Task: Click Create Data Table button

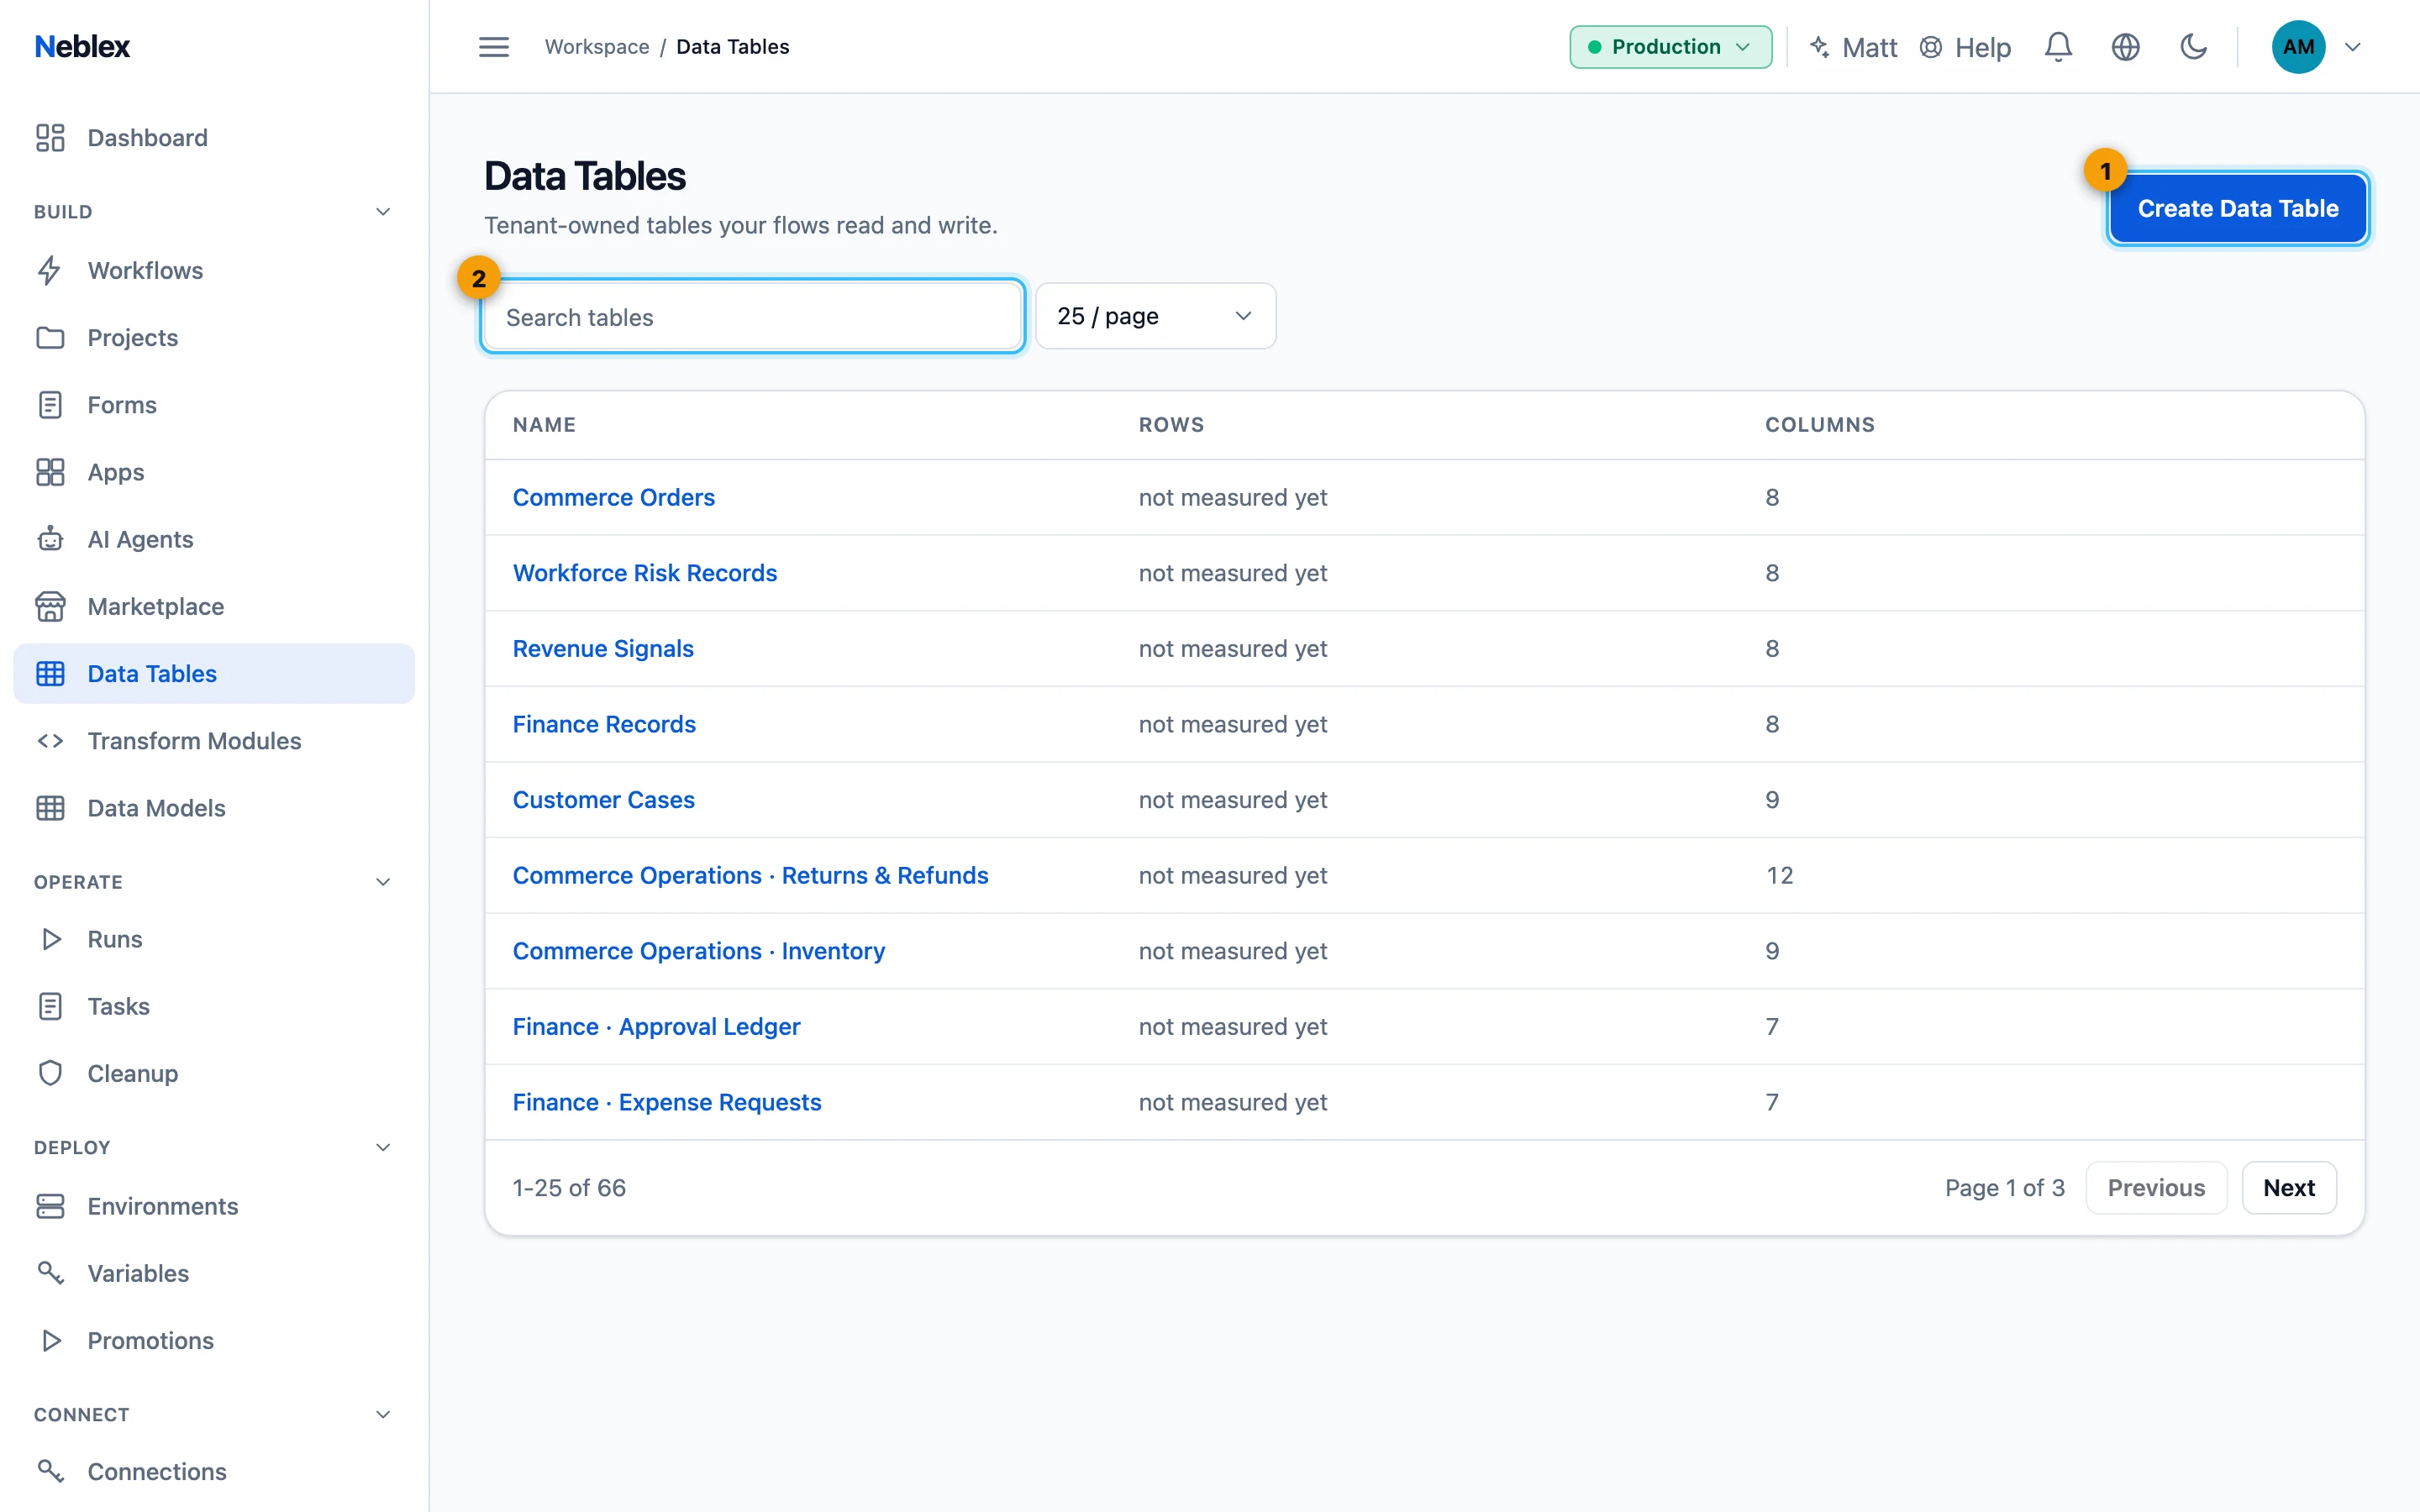Action: coord(2237,208)
